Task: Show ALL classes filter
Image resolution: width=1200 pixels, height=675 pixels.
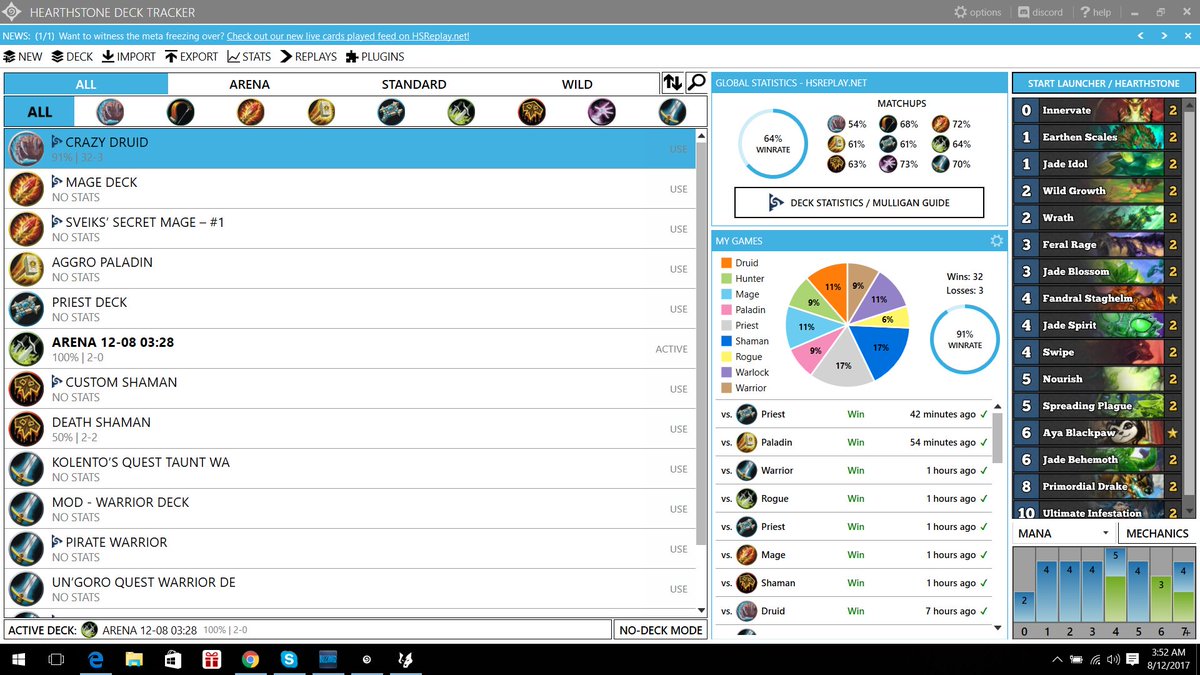Action: tap(40, 111)
